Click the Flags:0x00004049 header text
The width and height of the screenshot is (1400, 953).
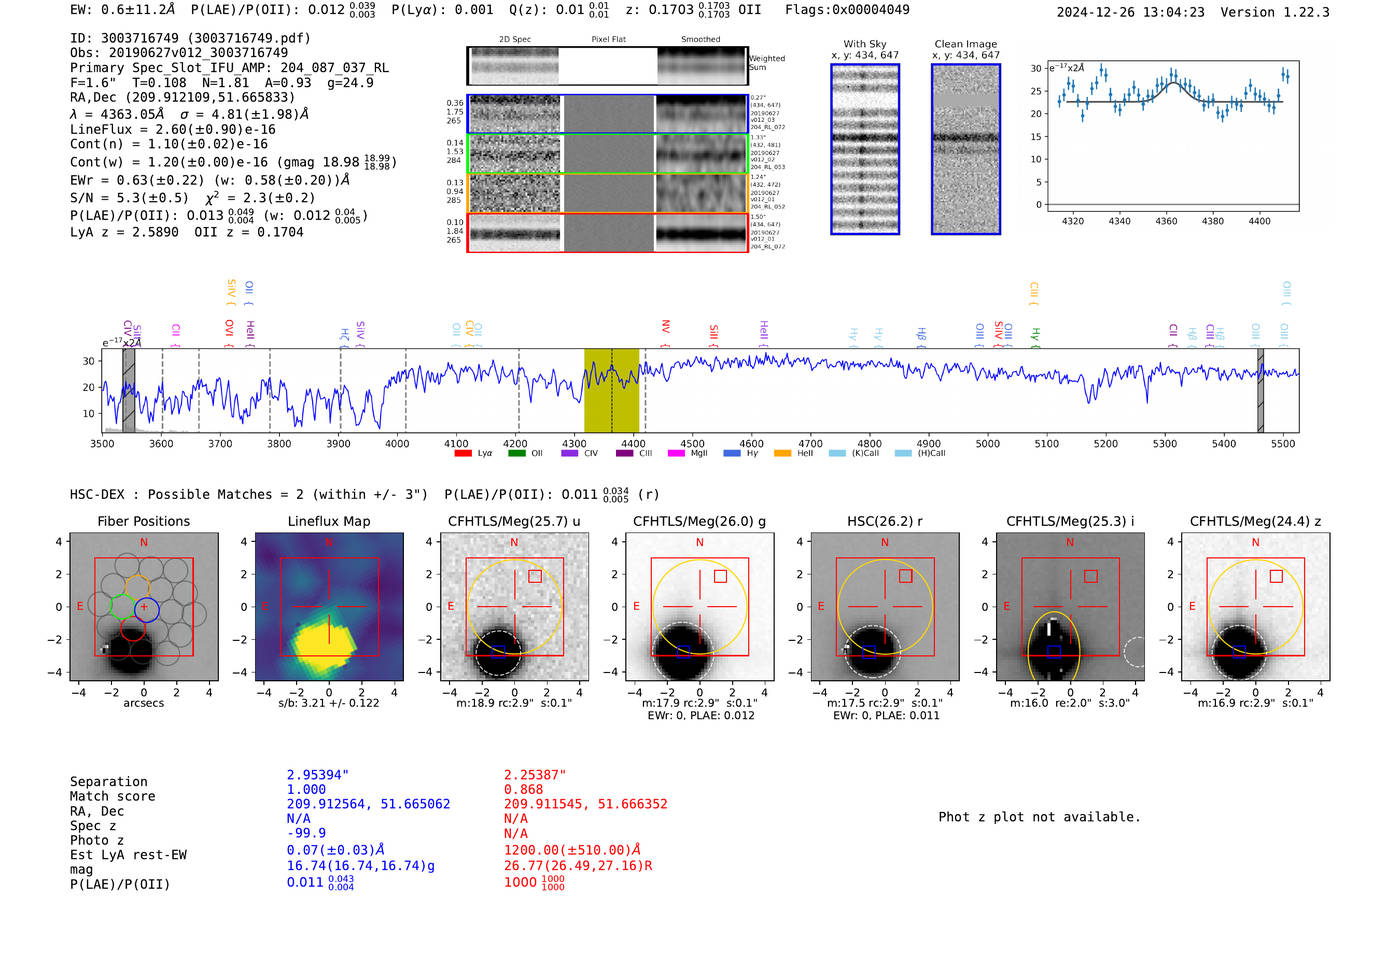click(x=847, y=10)
